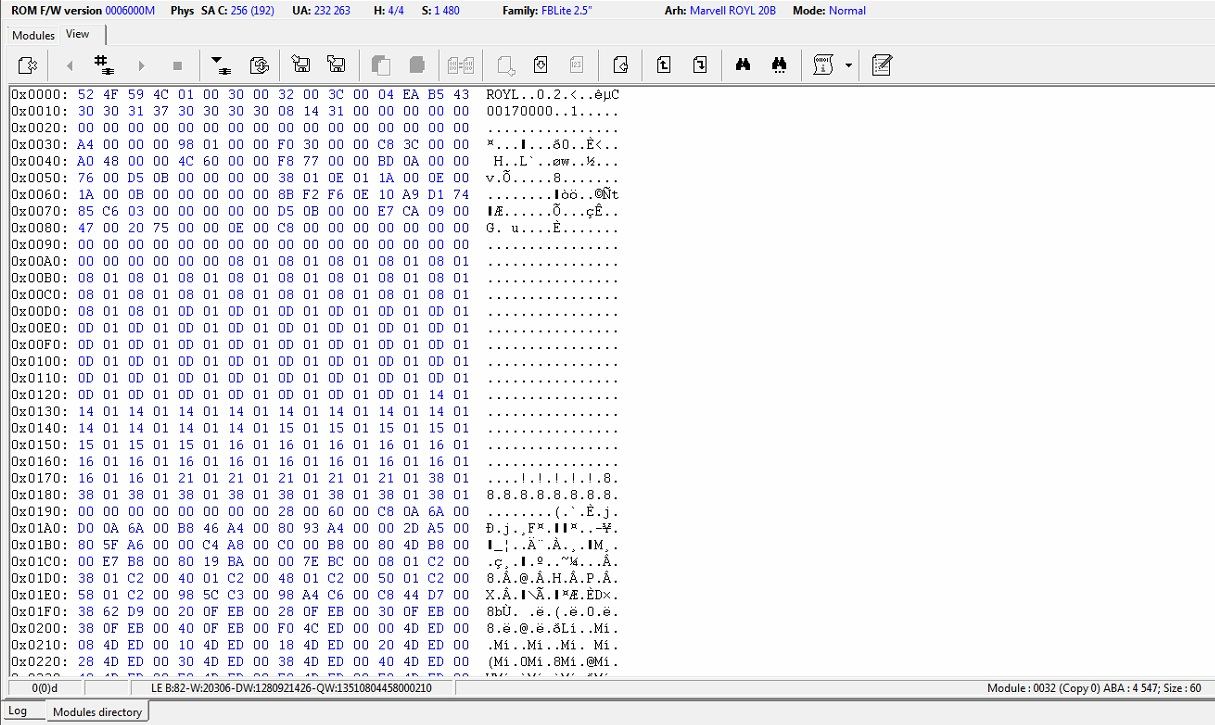The height and width of the screenshot is (725, 1215).
Task: Click the UA value 232 263
Action: pos(331,11)
